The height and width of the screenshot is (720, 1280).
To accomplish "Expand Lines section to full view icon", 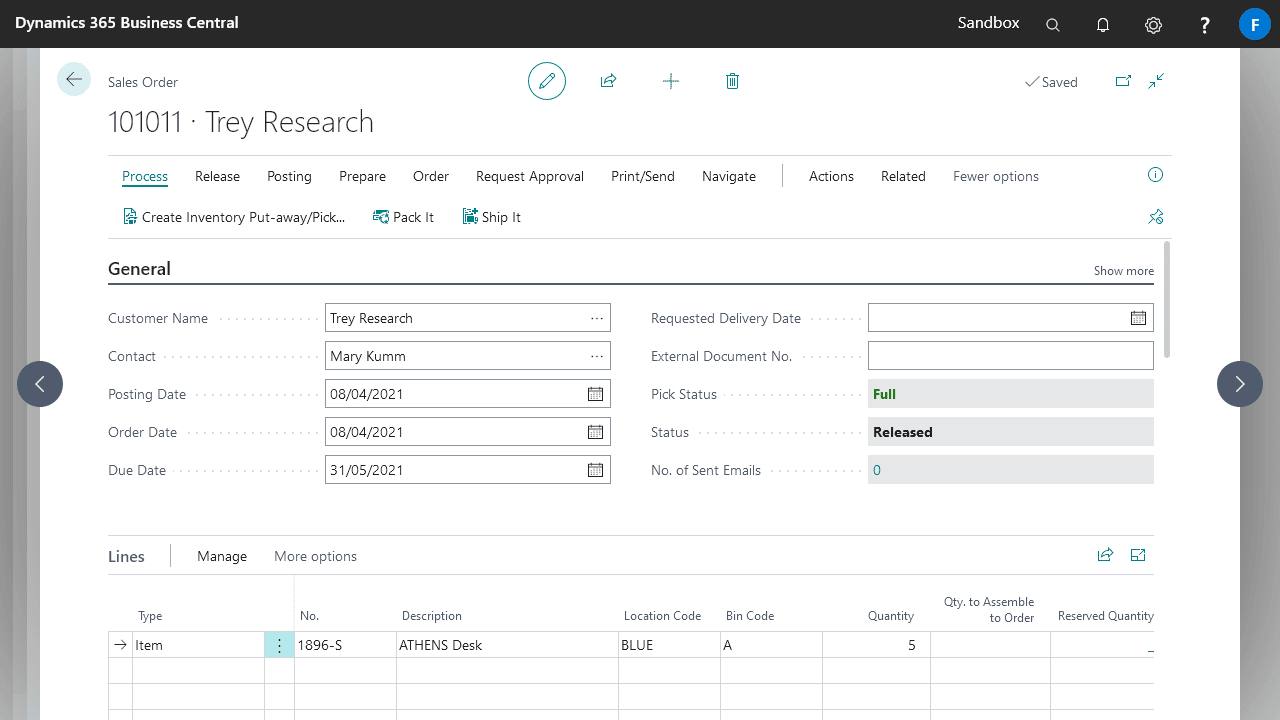I will [x=1138, y=555].
